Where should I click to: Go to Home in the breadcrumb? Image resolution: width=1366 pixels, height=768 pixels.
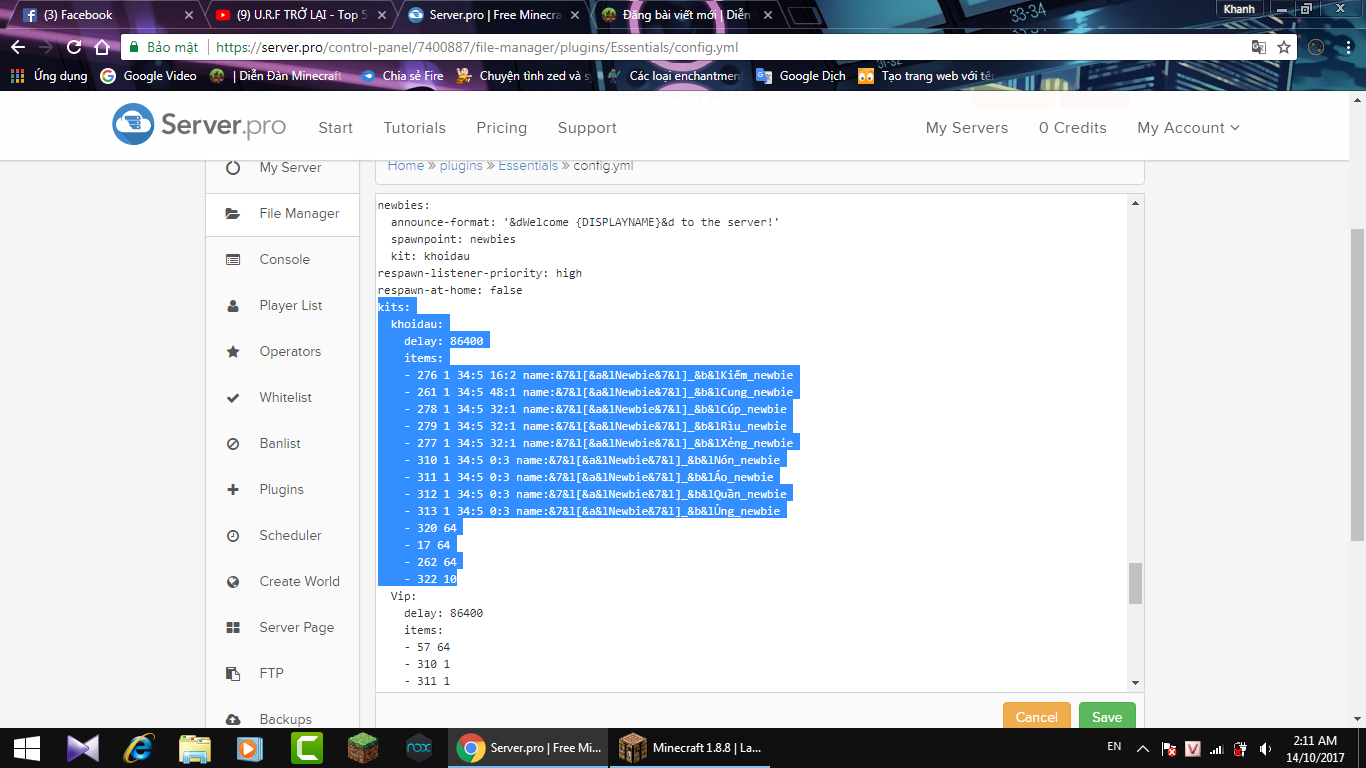click(x=406, y=166)
